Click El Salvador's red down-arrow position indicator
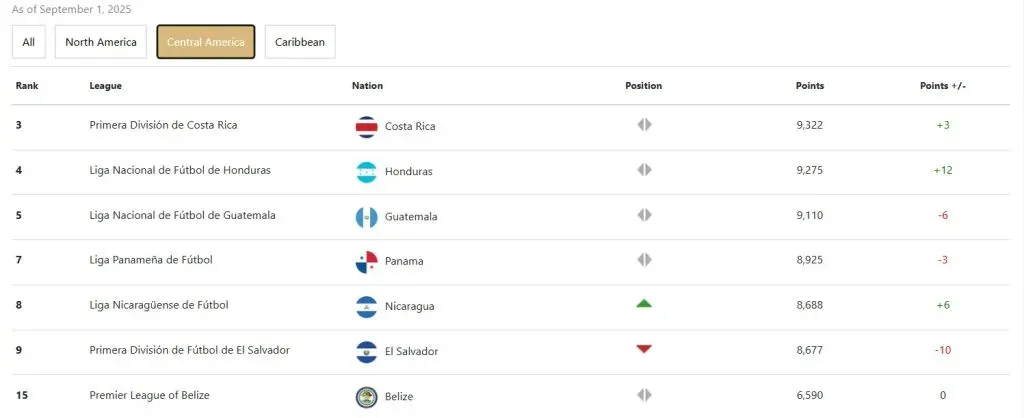This screenshot has width=1024, height=418. click(x=644, y=349)
